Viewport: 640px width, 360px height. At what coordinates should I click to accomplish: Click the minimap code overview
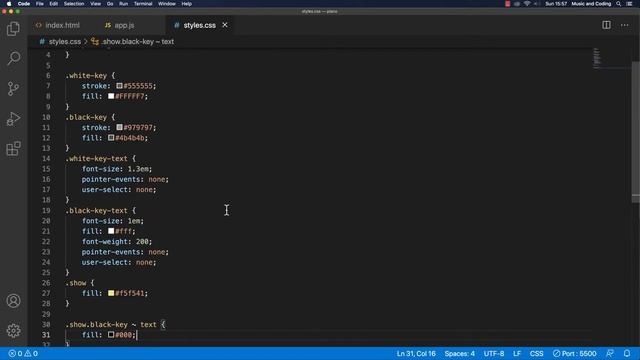click(x=597, y=58)
